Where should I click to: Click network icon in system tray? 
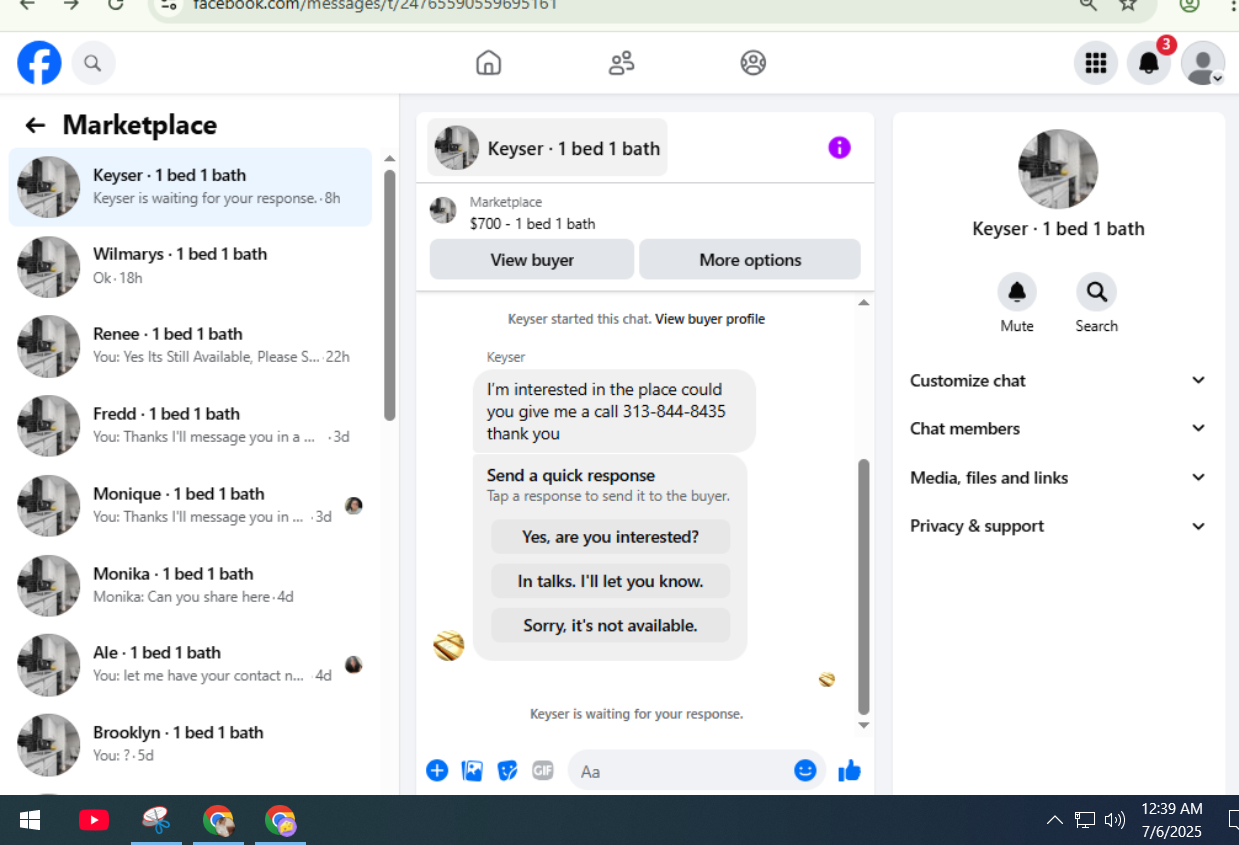click(x=1085, y=820)
